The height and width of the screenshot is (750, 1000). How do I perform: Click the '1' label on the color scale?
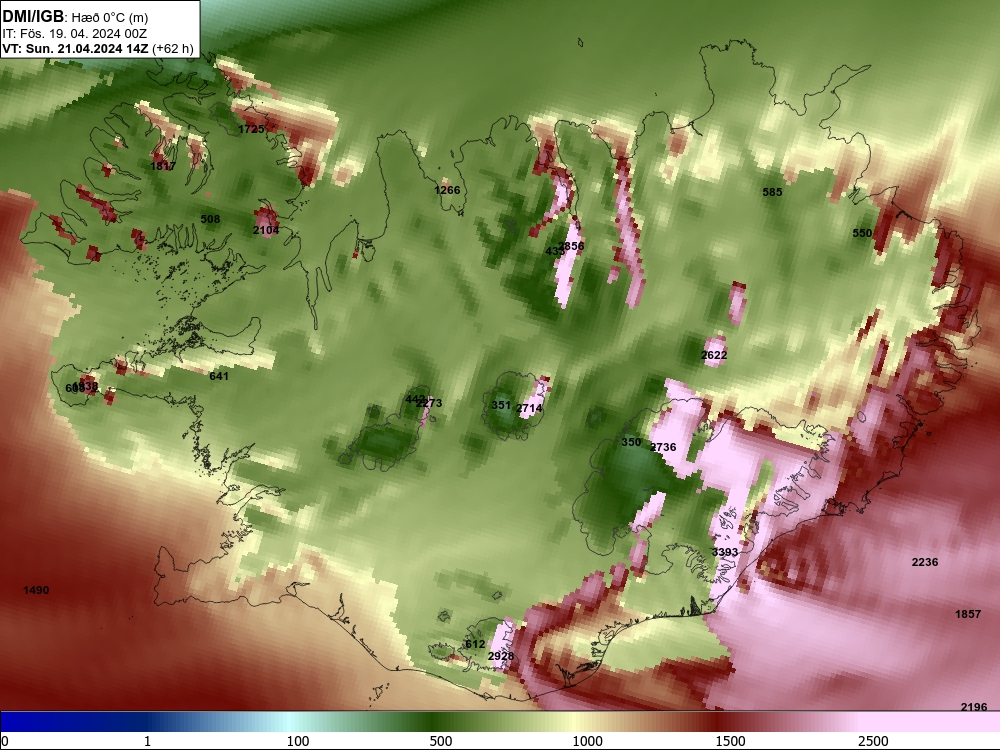pyautogui.click(x=147, y=741)
